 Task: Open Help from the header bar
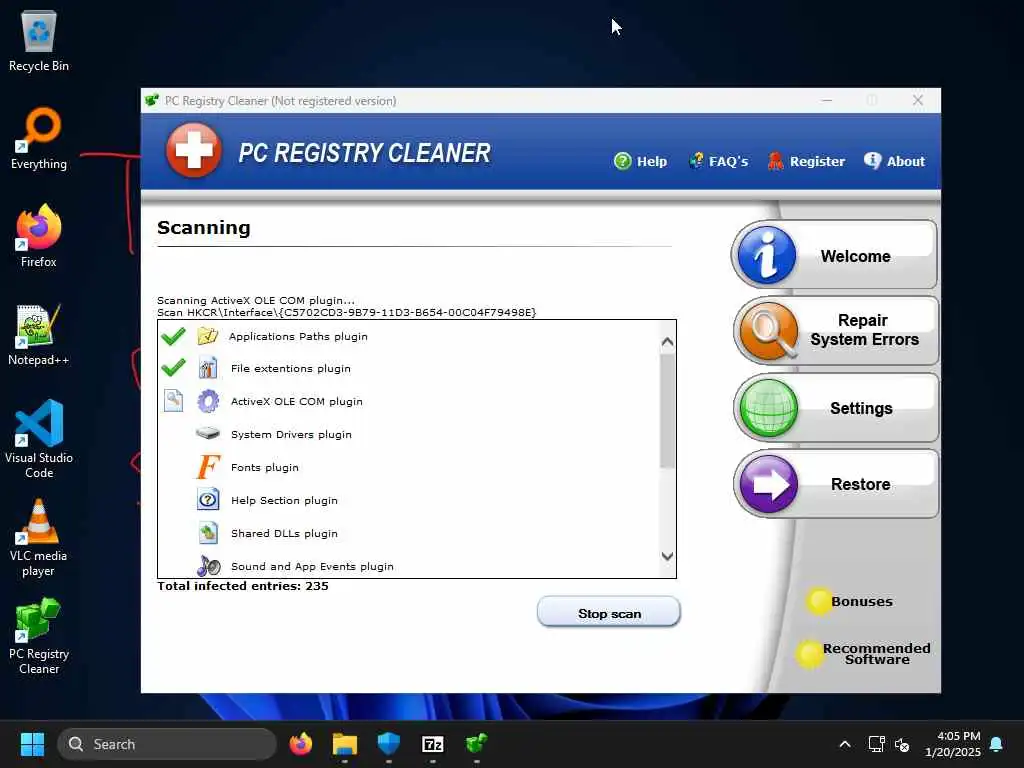point(641,161)
